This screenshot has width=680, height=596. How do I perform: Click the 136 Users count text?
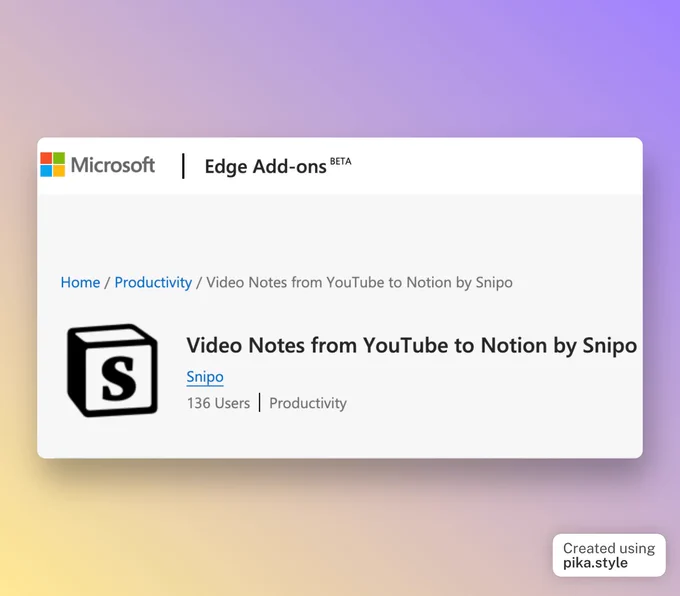[x=219, y=403]
